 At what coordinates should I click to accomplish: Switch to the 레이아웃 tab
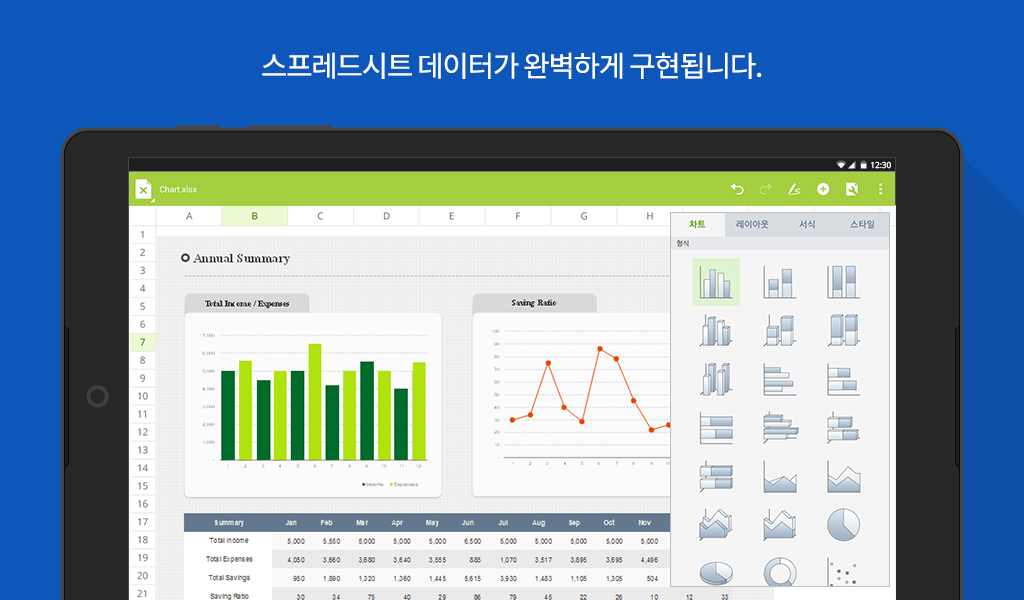point(752,224)
